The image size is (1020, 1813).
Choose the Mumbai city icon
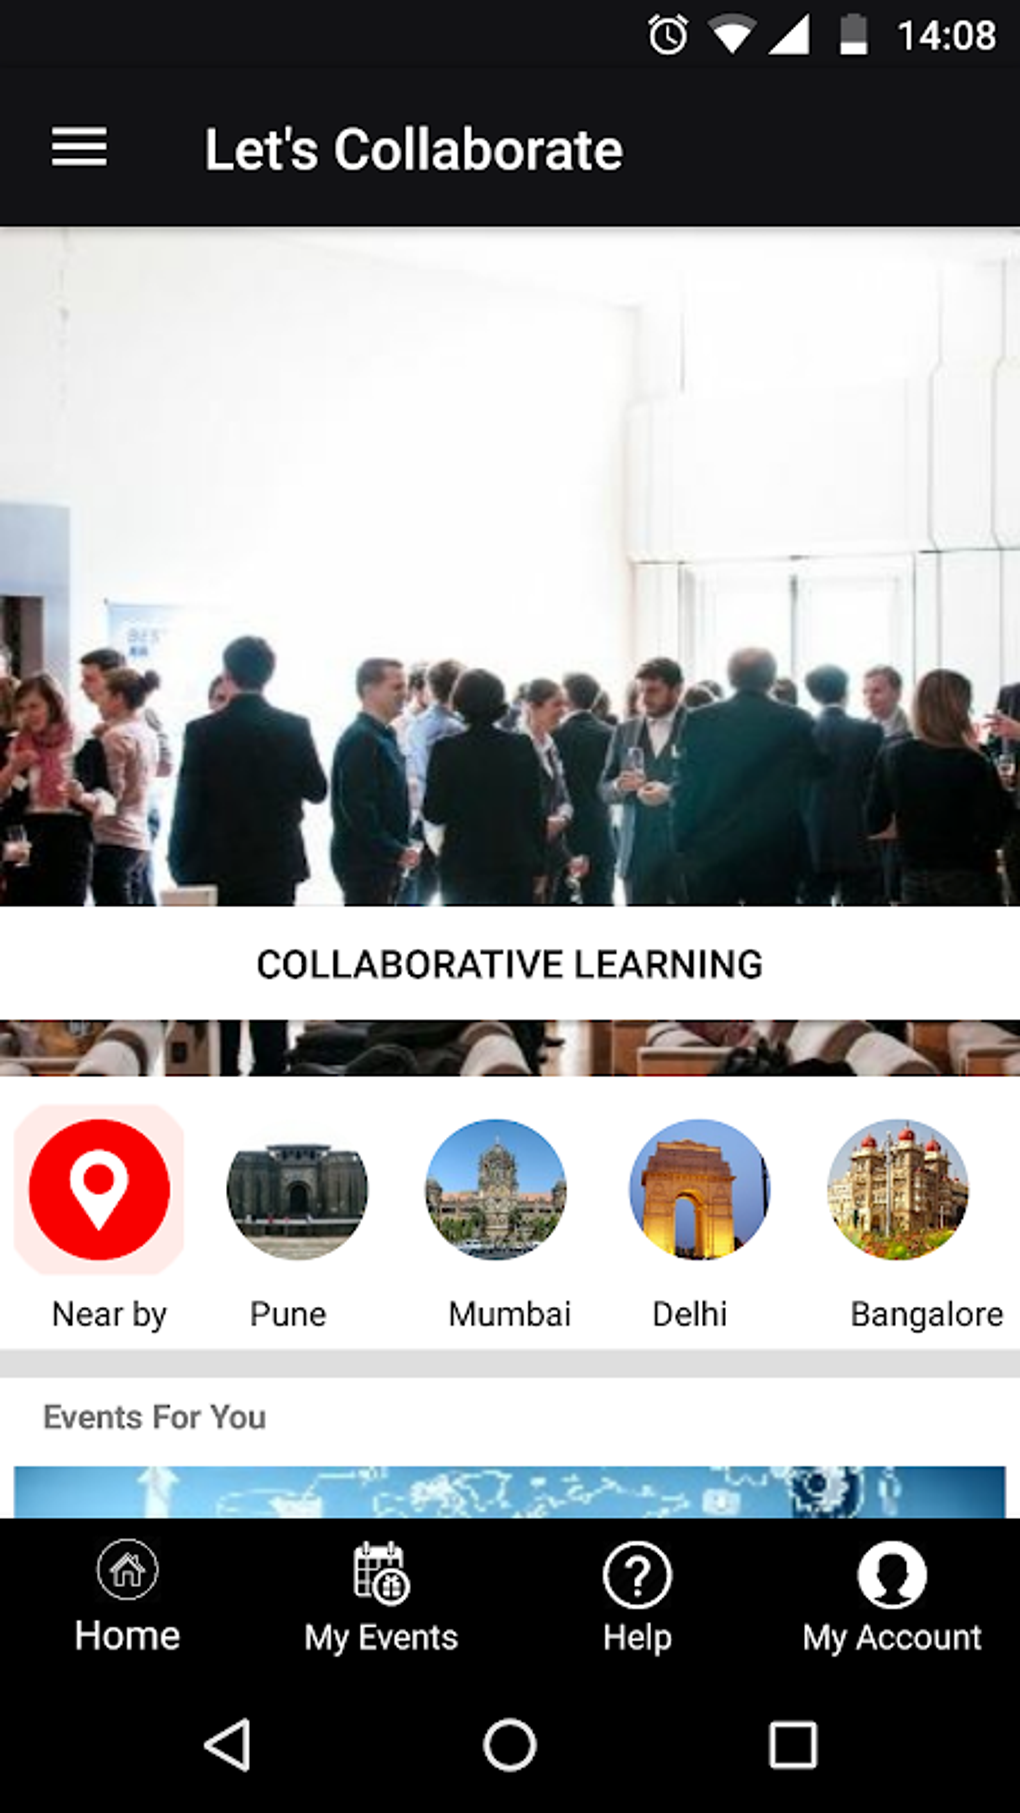[496, 1189]
